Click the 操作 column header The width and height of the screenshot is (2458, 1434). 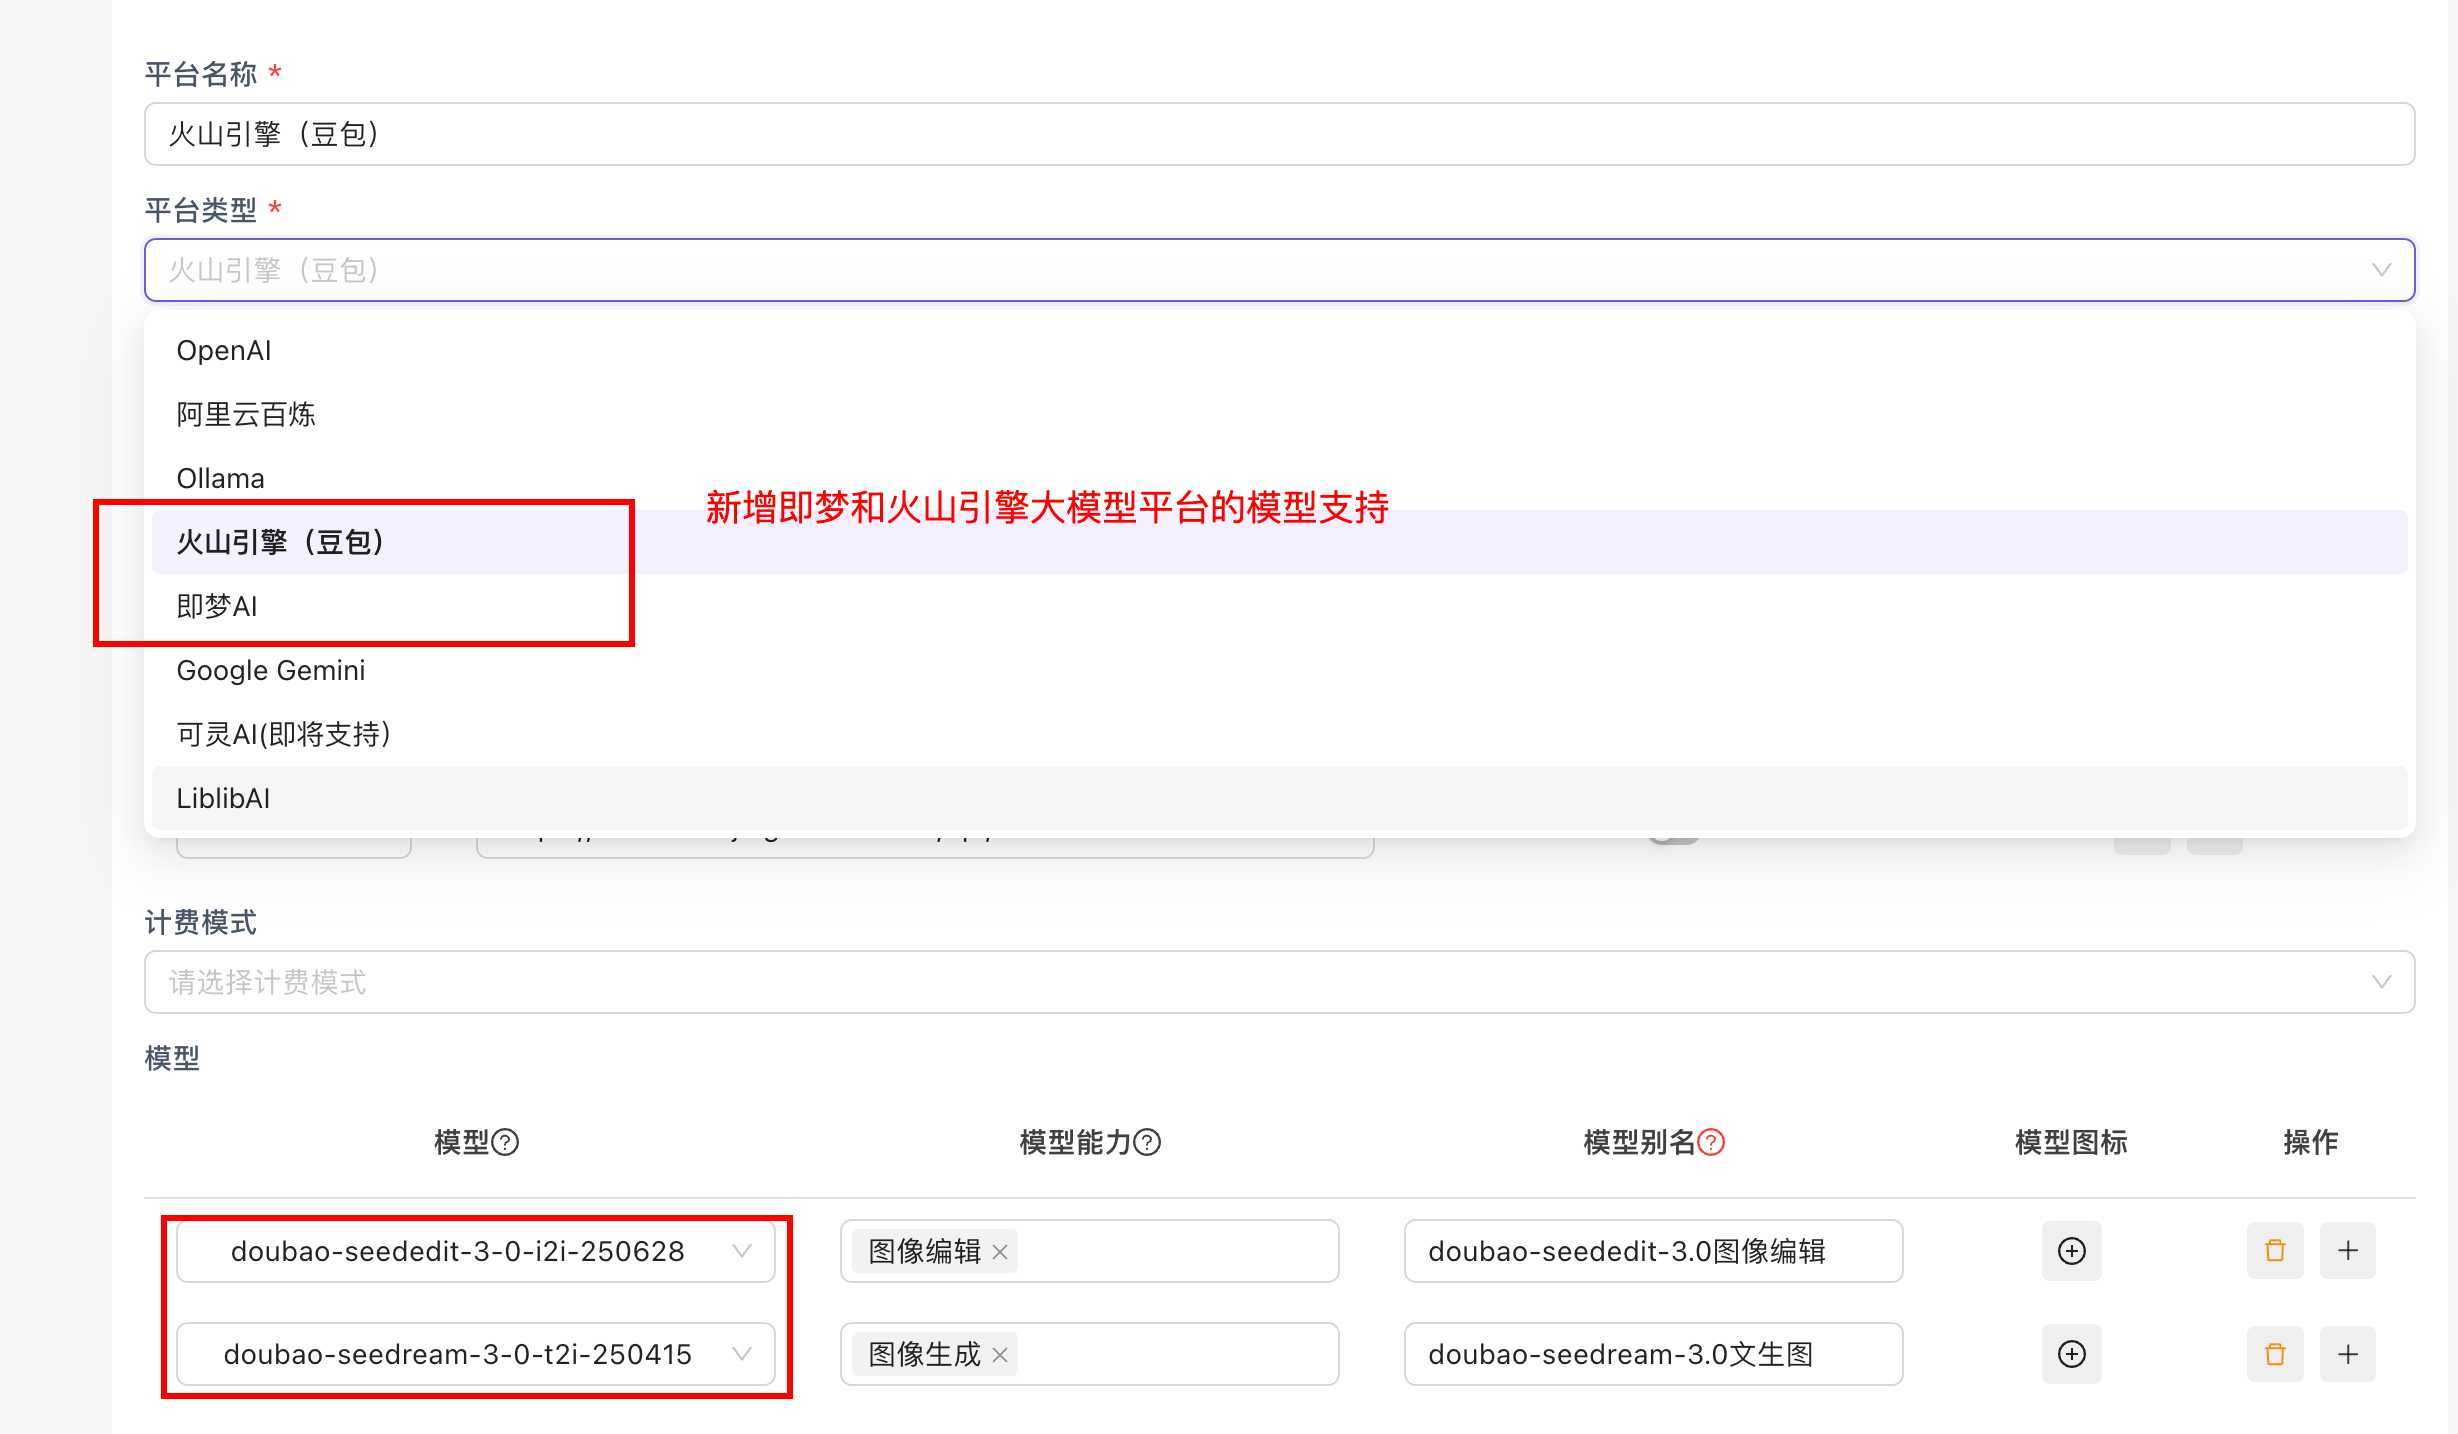2311,1142
